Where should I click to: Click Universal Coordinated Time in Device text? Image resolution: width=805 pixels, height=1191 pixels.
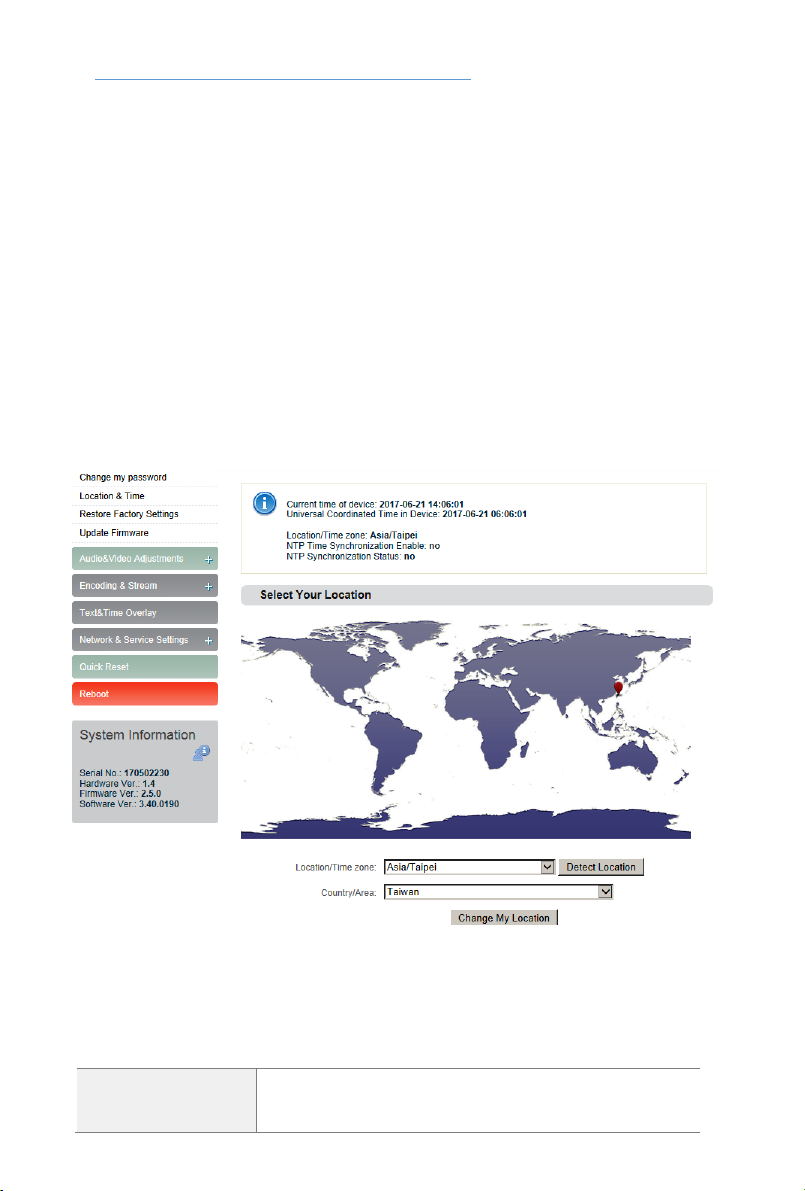(406, 513)
